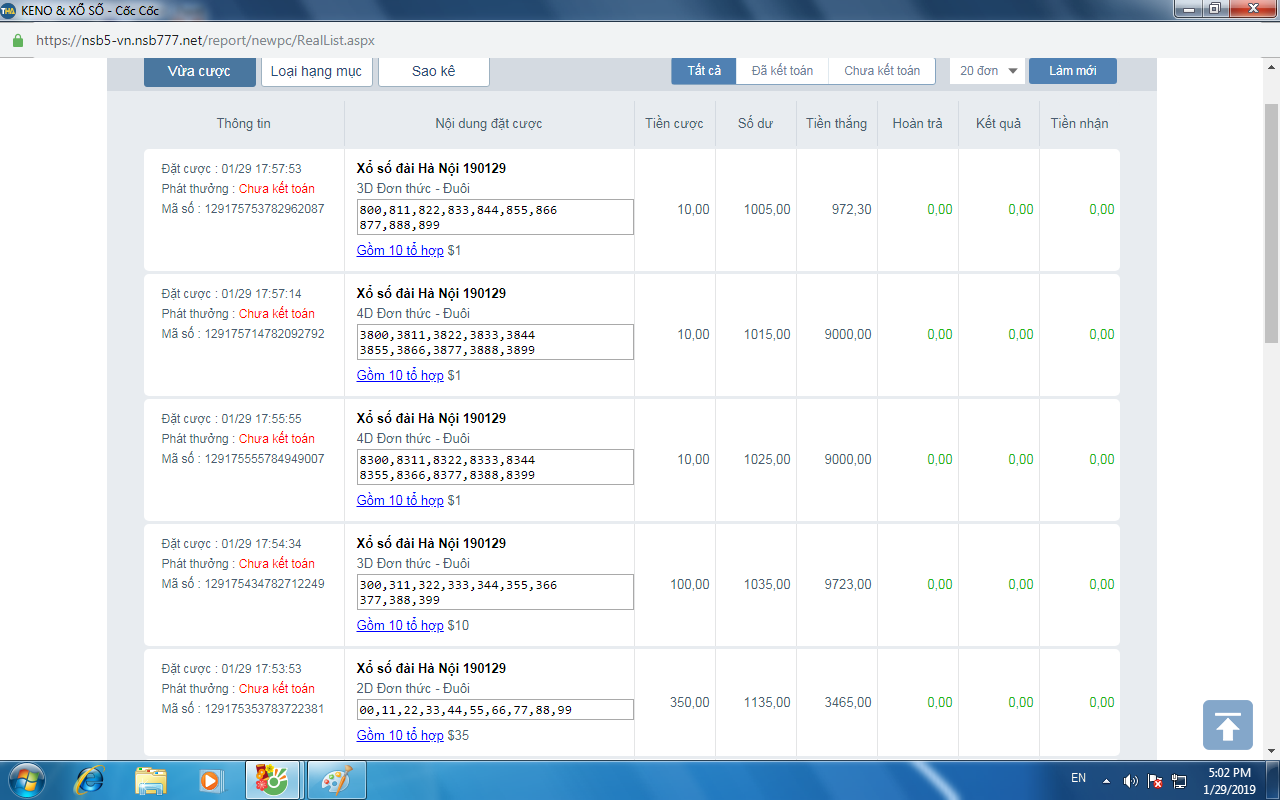The width and height of the screenshot is (1280, 800).
Task: Click the volume speaker tray icon
Action: tap(1131, 780)
